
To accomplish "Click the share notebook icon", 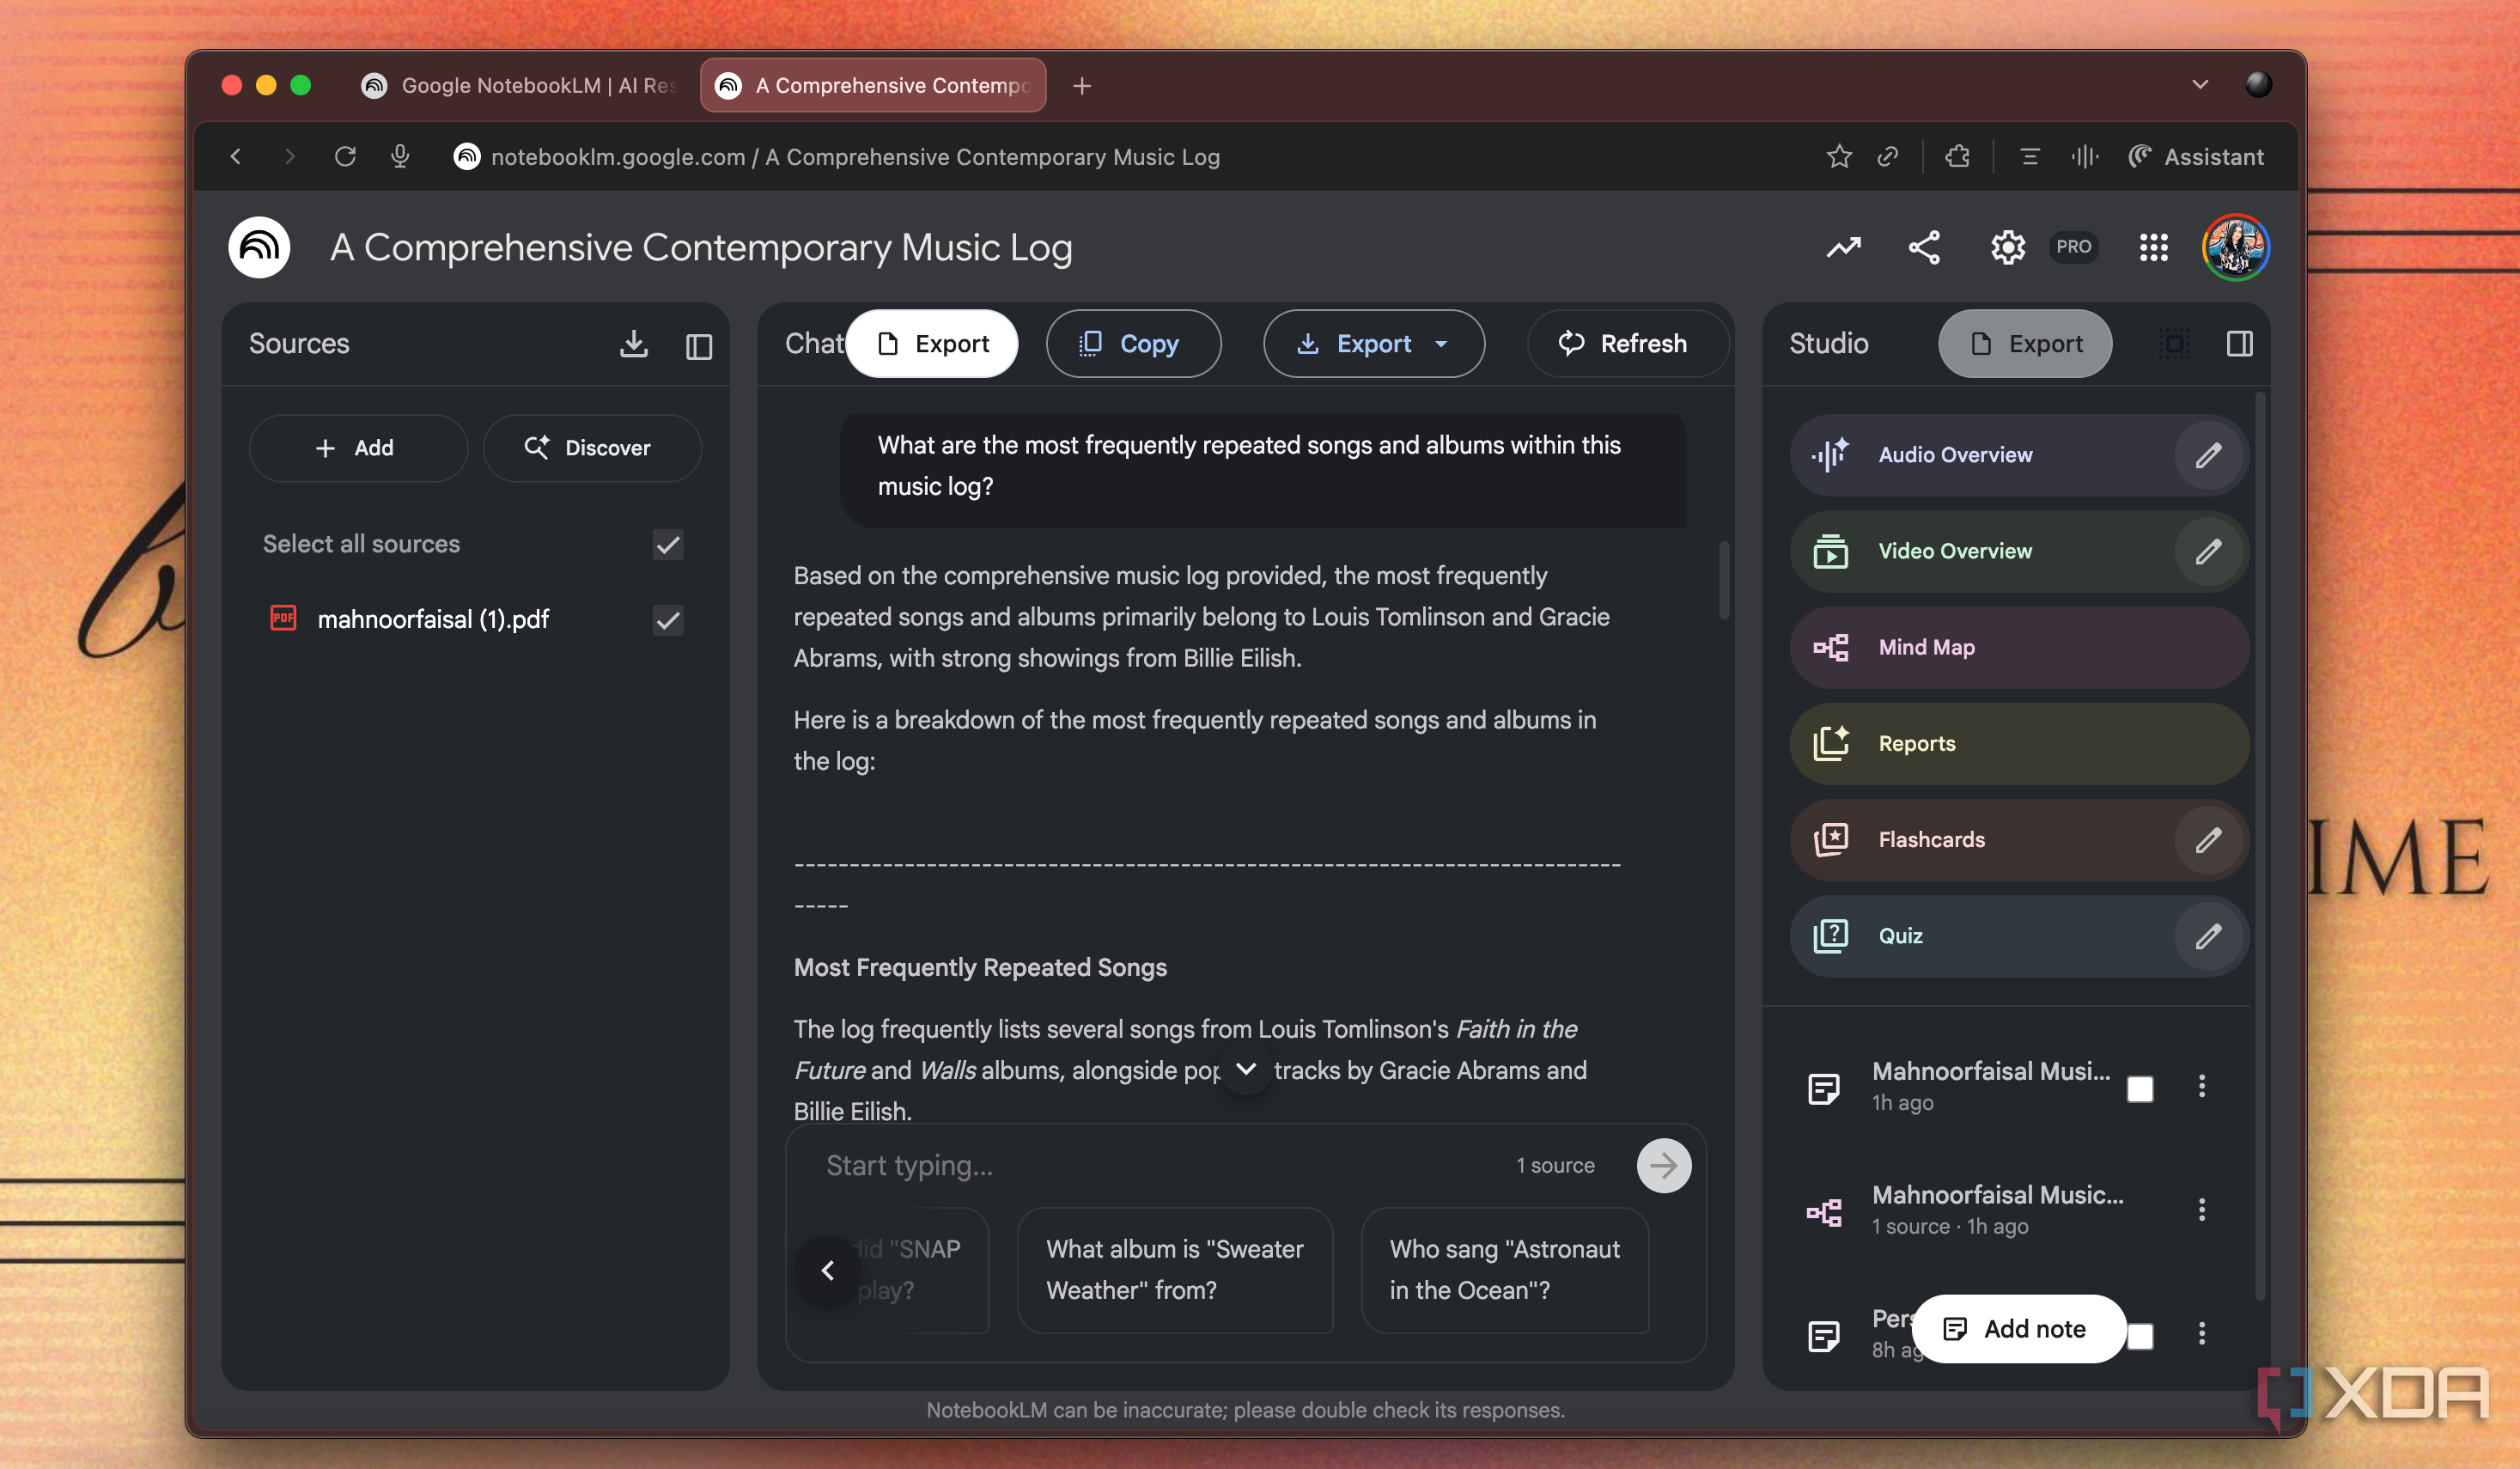I will 1924,247.
